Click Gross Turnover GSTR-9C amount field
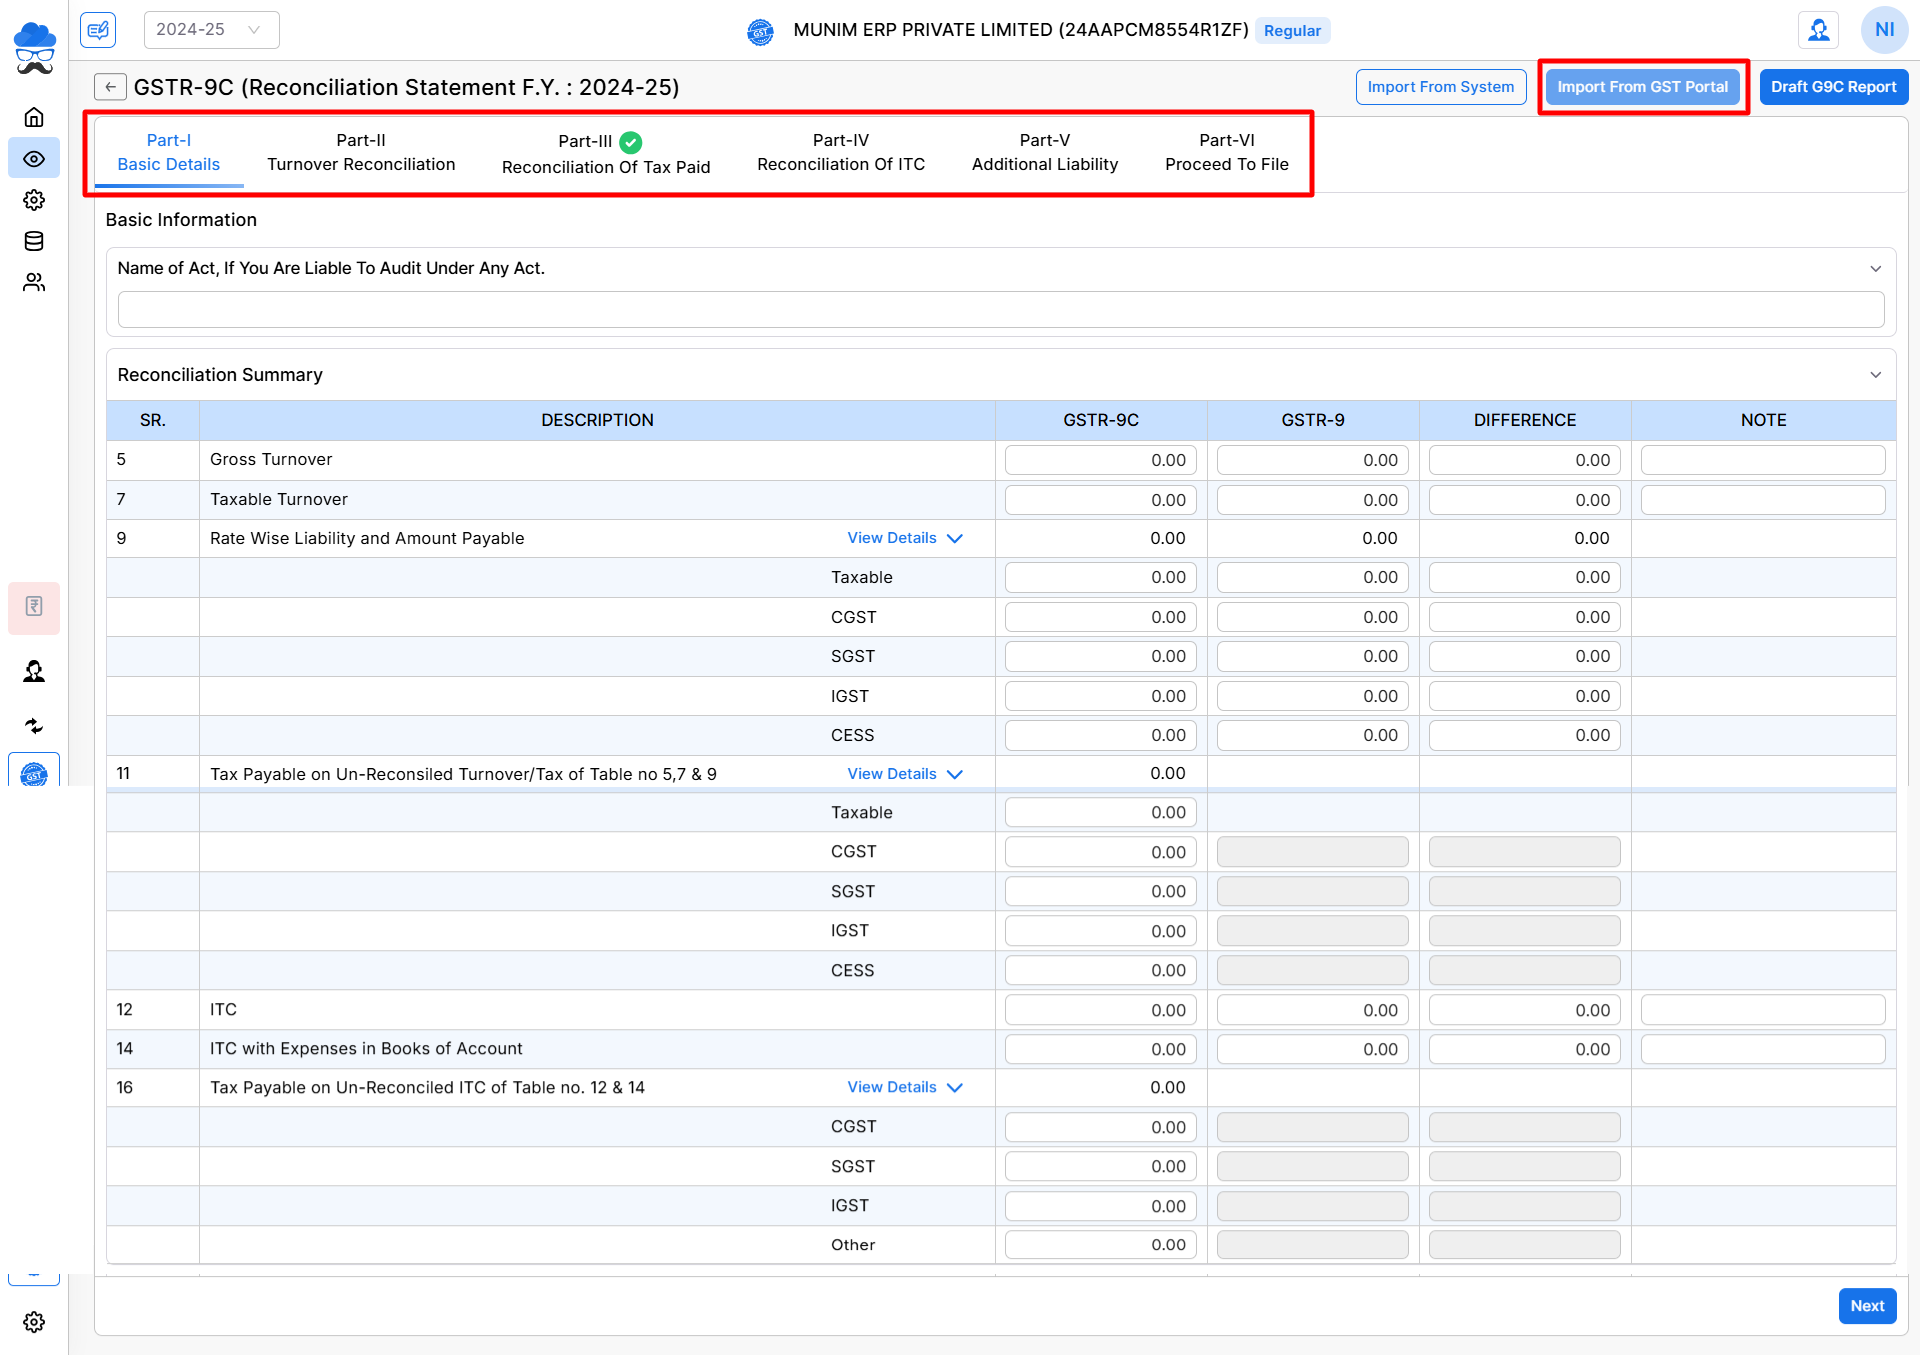 [x=1100, y=460]
